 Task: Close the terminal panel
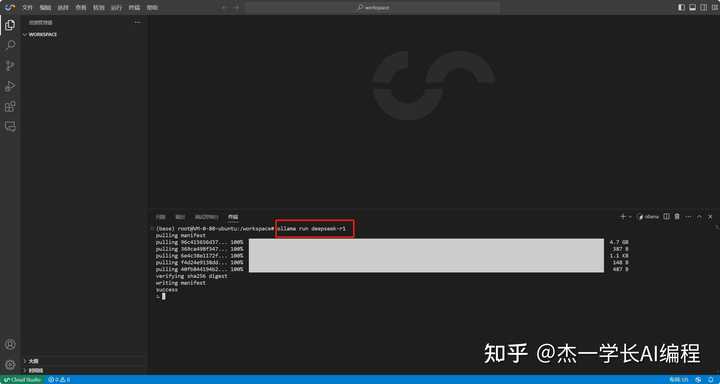(x=710, y=216)
